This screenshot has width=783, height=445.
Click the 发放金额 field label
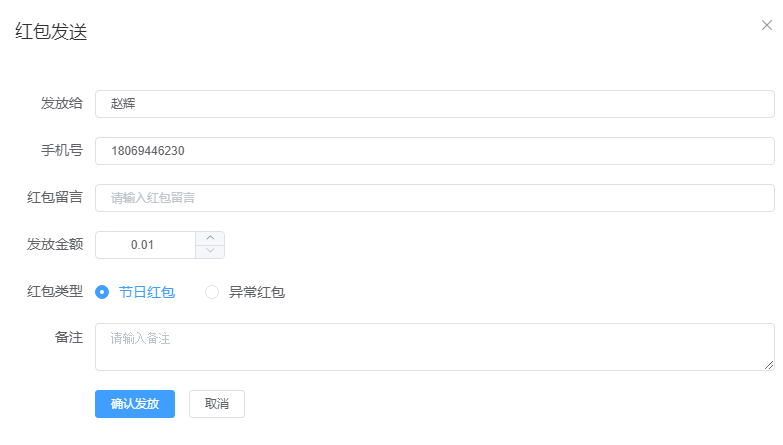click(x=55, y=245)
